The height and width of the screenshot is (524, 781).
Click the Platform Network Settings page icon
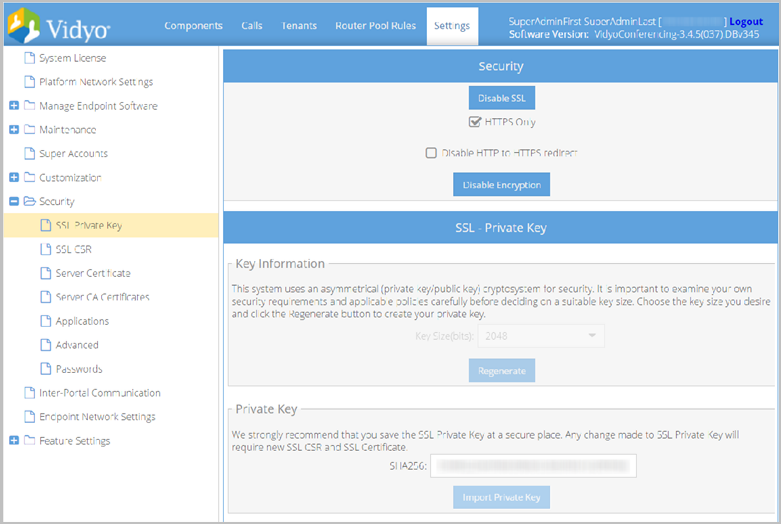point(30,82)
